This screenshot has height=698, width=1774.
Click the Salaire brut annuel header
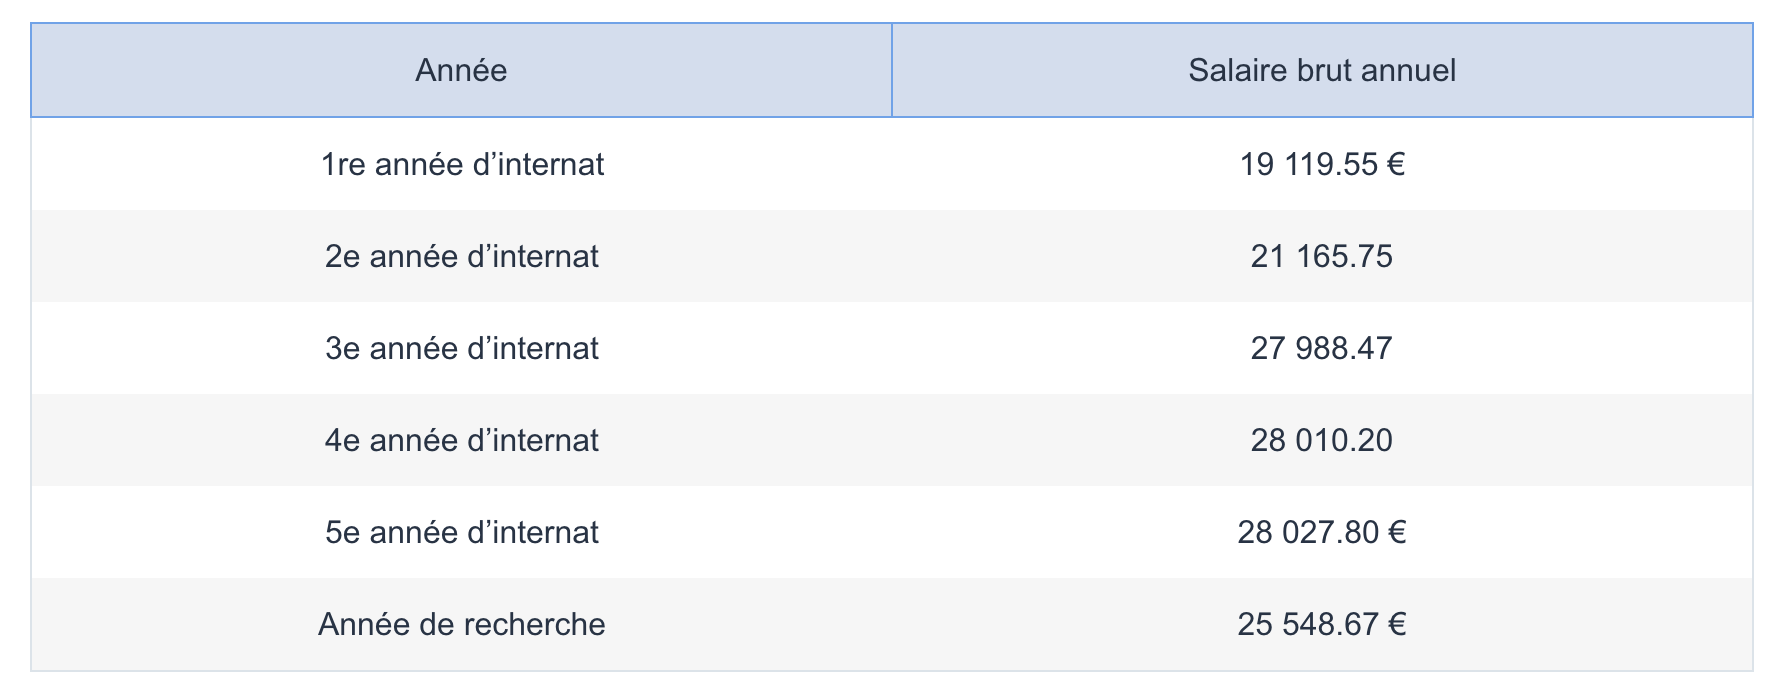[x=1322, y=70]
